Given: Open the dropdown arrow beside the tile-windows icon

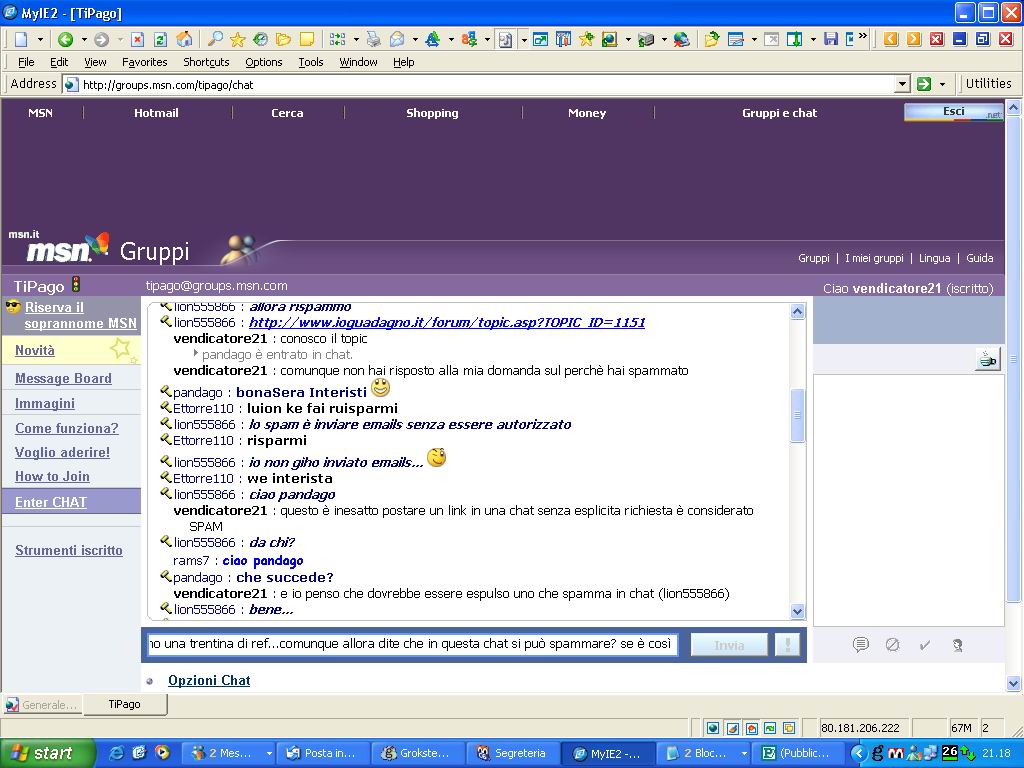Looking at the screenshot, I should 356,39.
